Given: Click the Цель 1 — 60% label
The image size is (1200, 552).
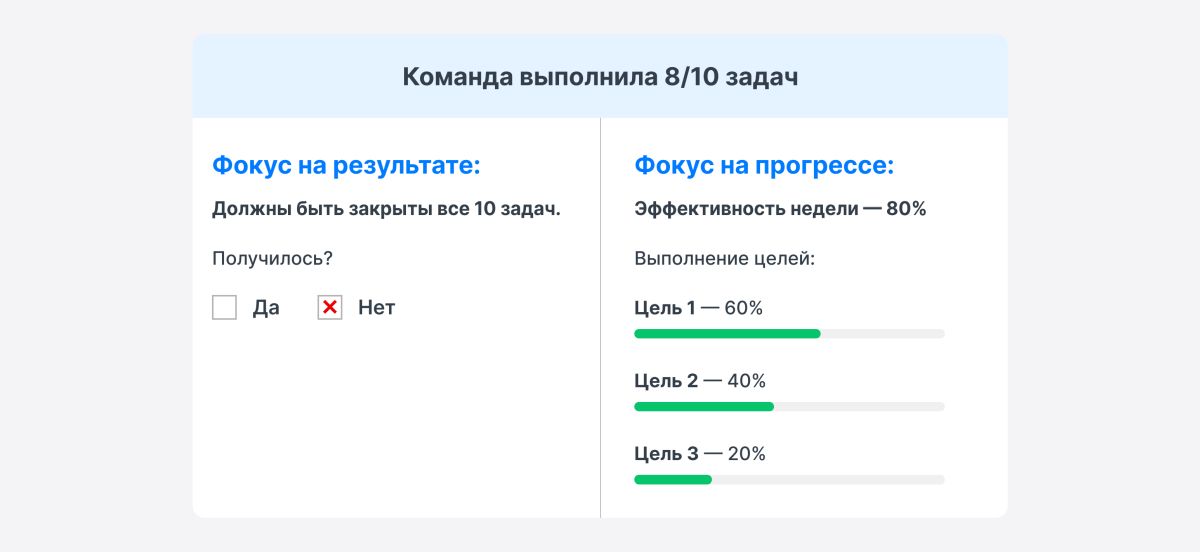Looking at the screenshot, I should tap(698, 308).
